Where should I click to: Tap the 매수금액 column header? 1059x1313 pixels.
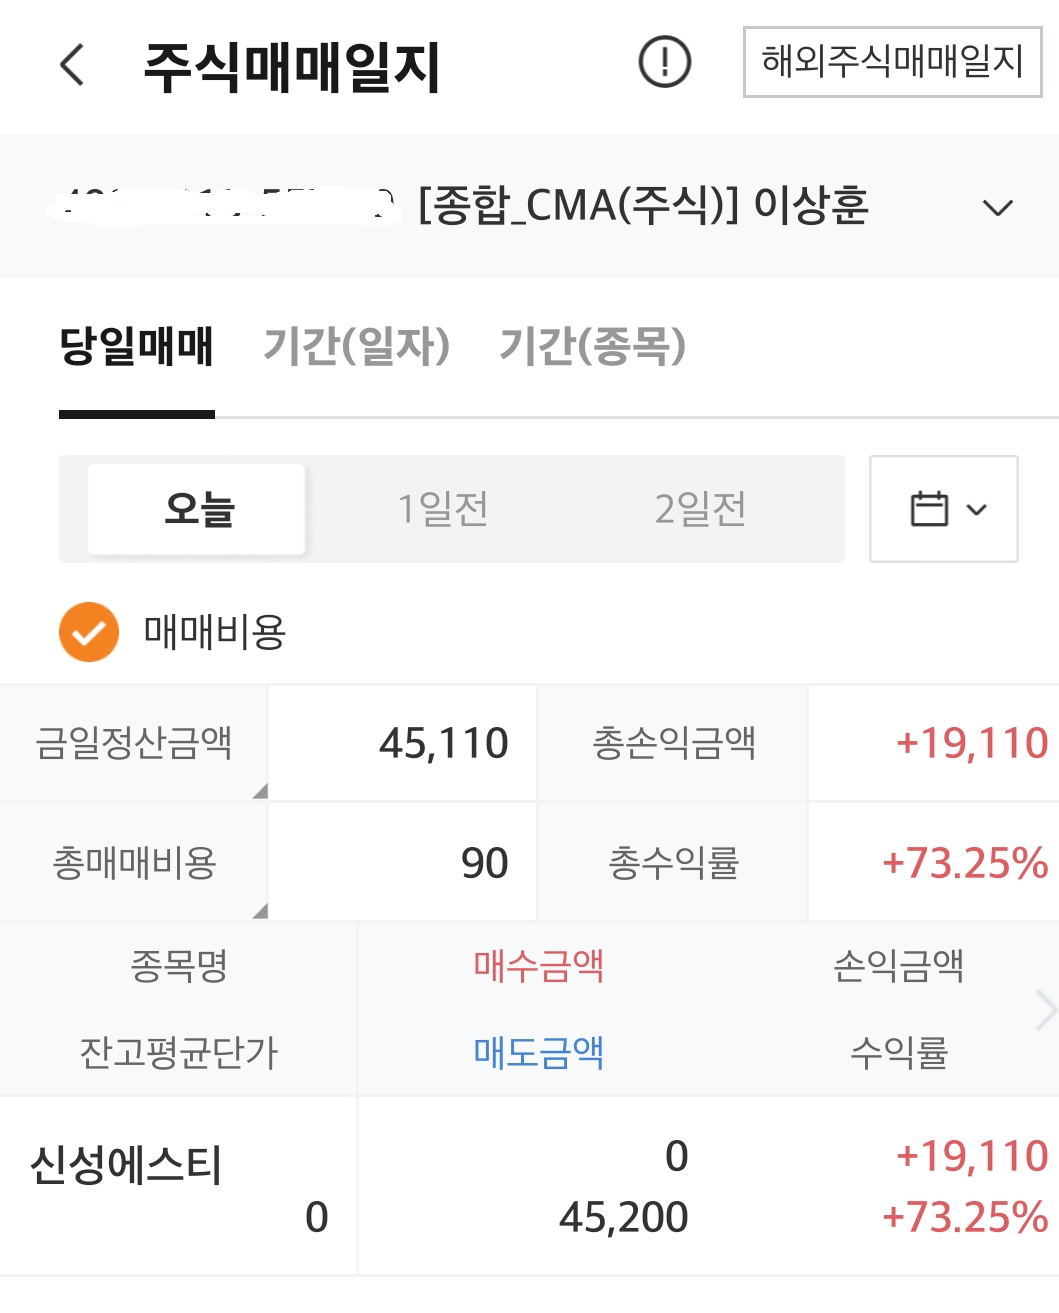[539, 966]
